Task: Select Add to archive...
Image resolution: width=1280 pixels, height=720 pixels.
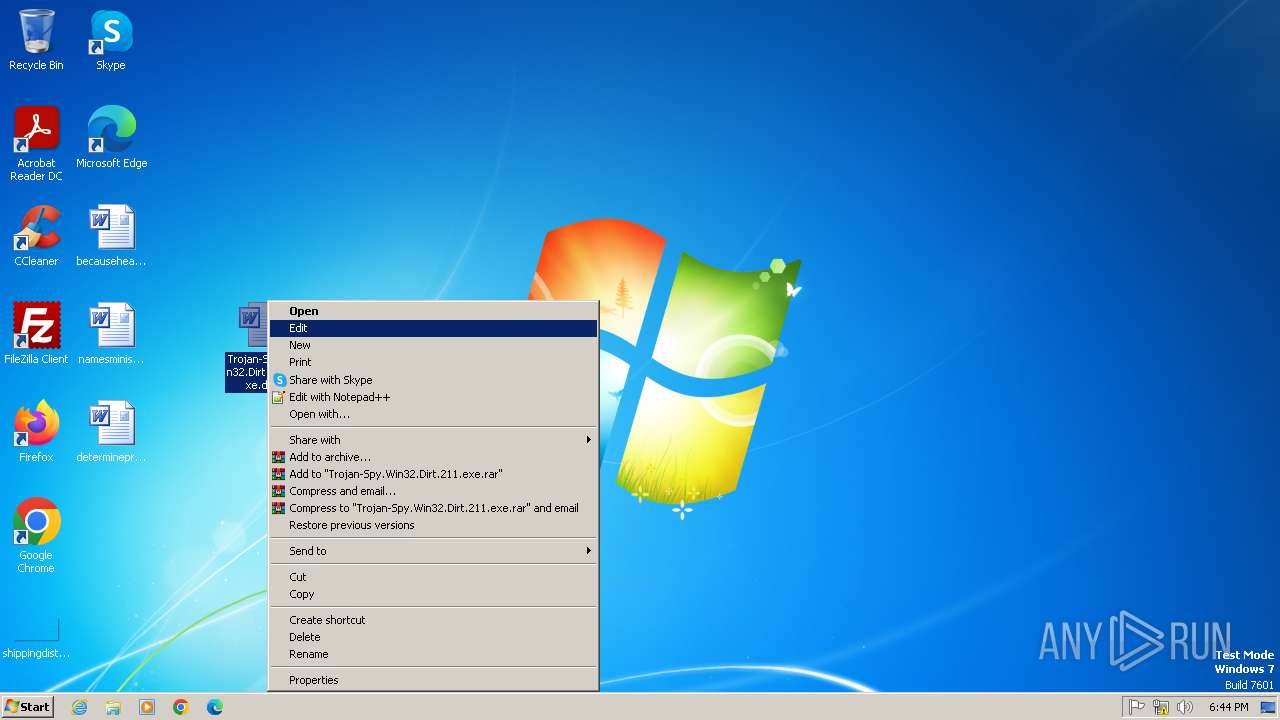Action: (433, 457)
